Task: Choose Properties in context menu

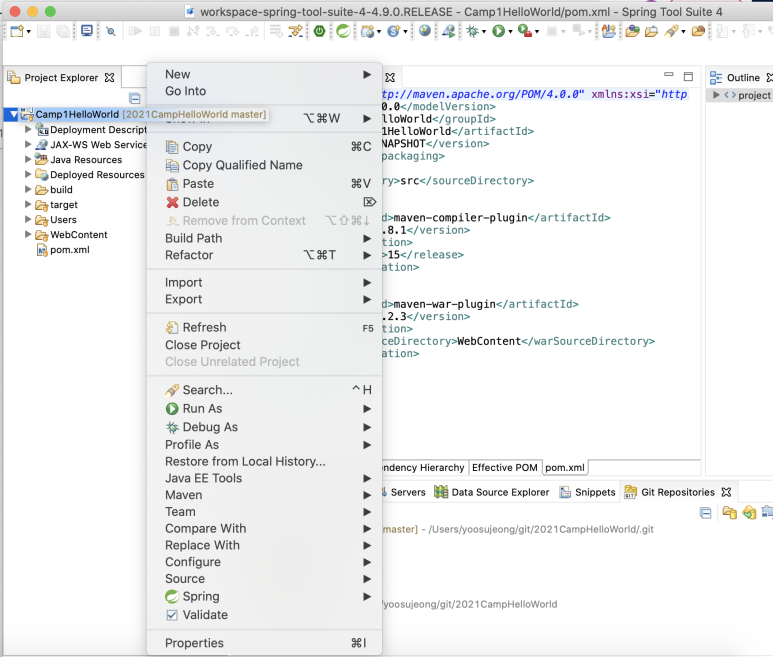Action: click(264, 643)
